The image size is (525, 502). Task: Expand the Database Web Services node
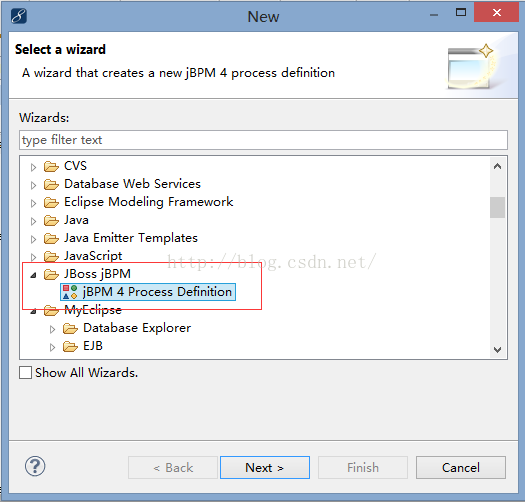pyautogui.click(x=33, y=185)
